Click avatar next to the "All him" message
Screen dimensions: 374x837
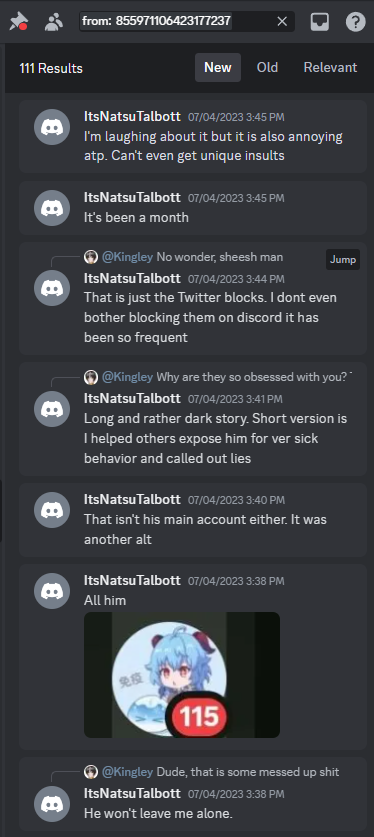coord(52,591)
